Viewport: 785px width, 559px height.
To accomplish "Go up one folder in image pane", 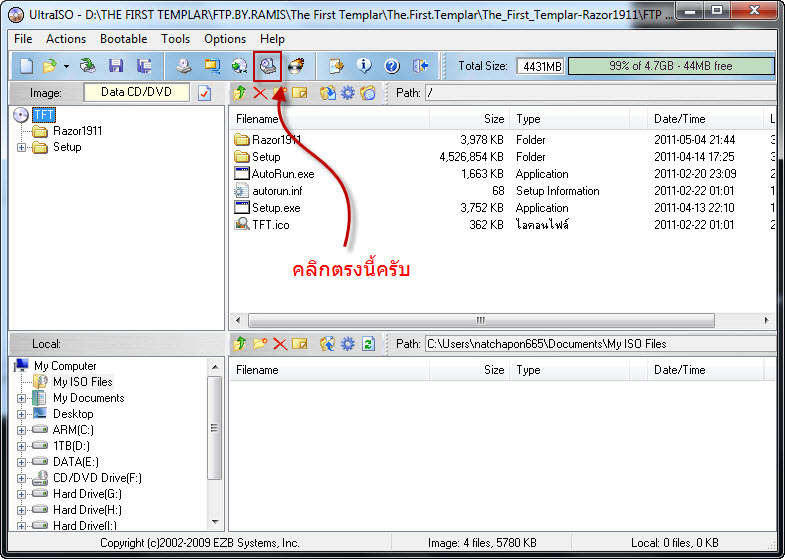I will (x=240, y=93).
